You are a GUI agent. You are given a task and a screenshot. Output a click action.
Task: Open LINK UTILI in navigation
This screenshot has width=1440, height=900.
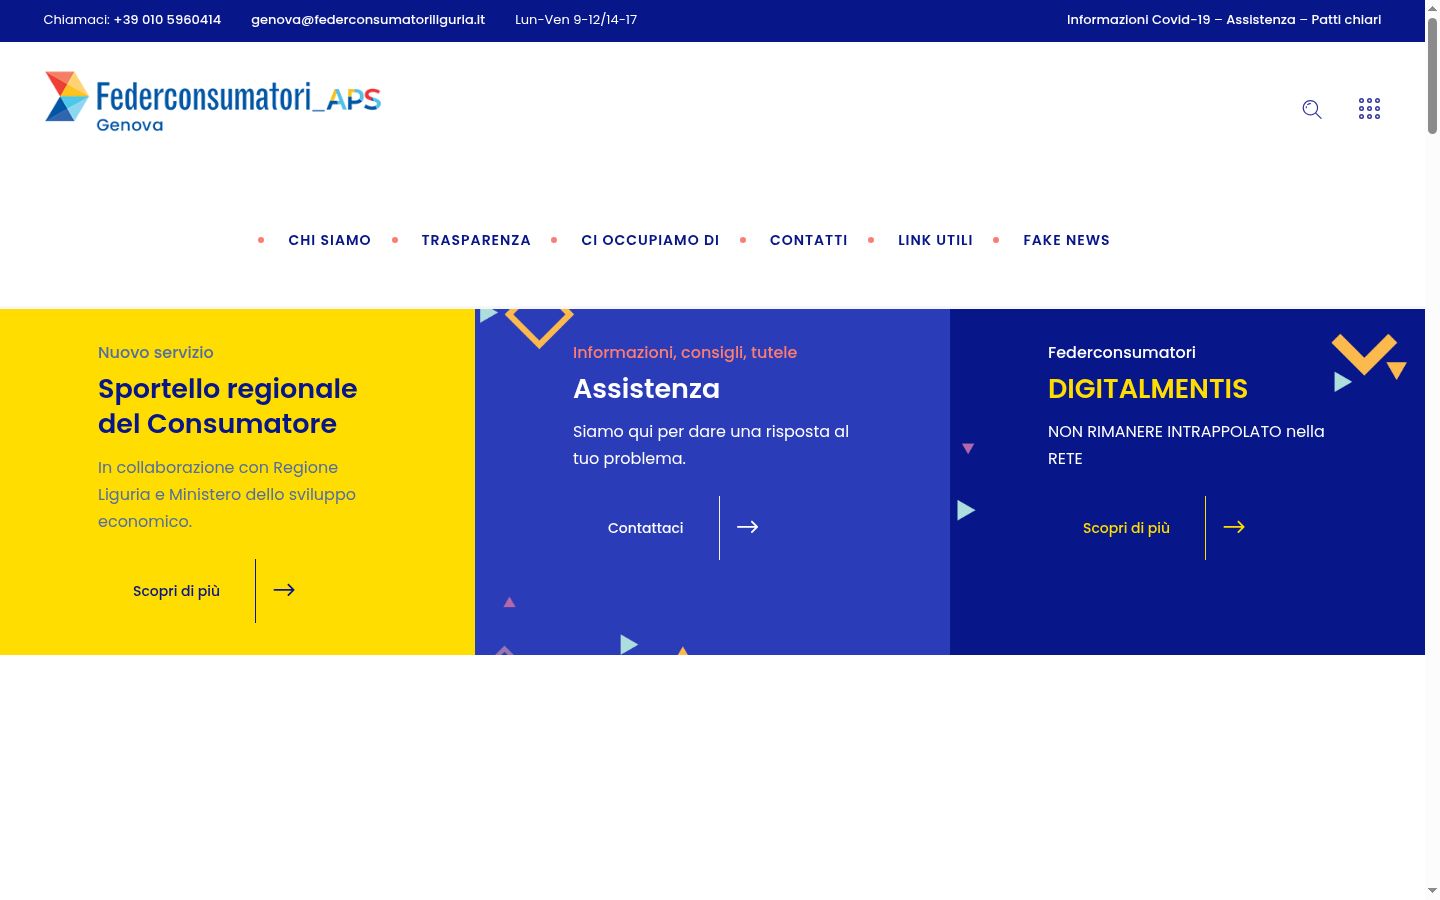pyautogui.click(x=935, y=240)
